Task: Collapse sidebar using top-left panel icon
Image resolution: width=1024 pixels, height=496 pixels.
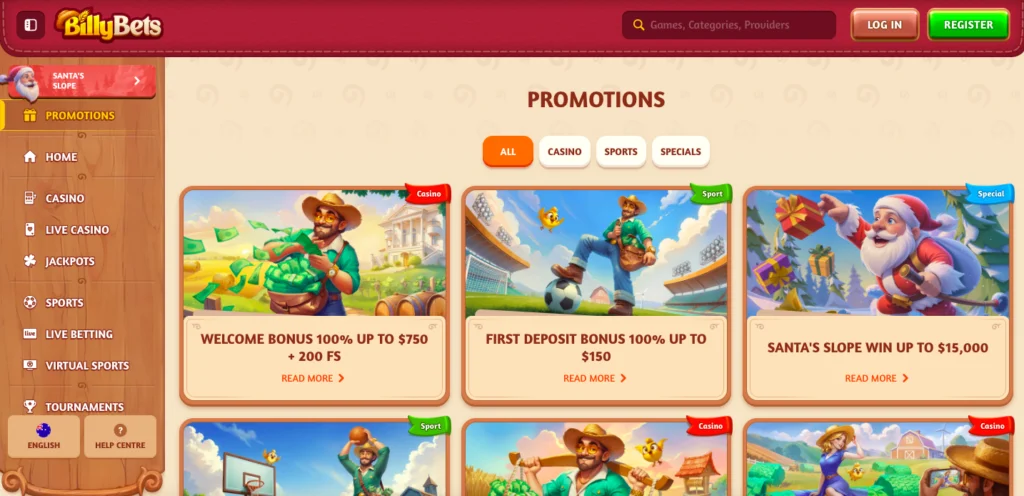Action: point(31,25)
